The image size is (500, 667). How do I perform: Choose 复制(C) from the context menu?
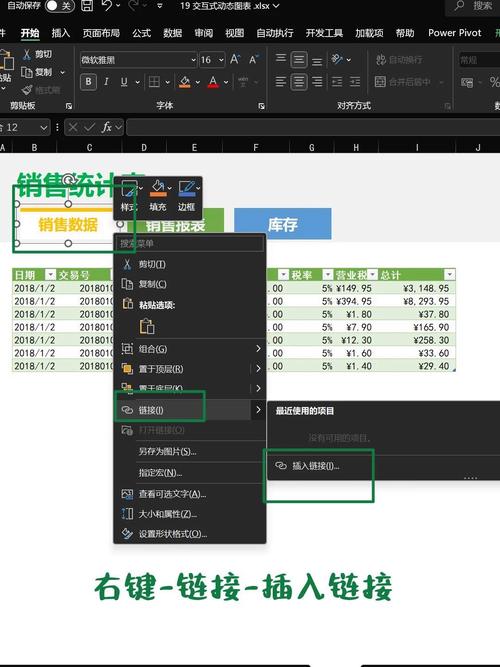[190, 284]
